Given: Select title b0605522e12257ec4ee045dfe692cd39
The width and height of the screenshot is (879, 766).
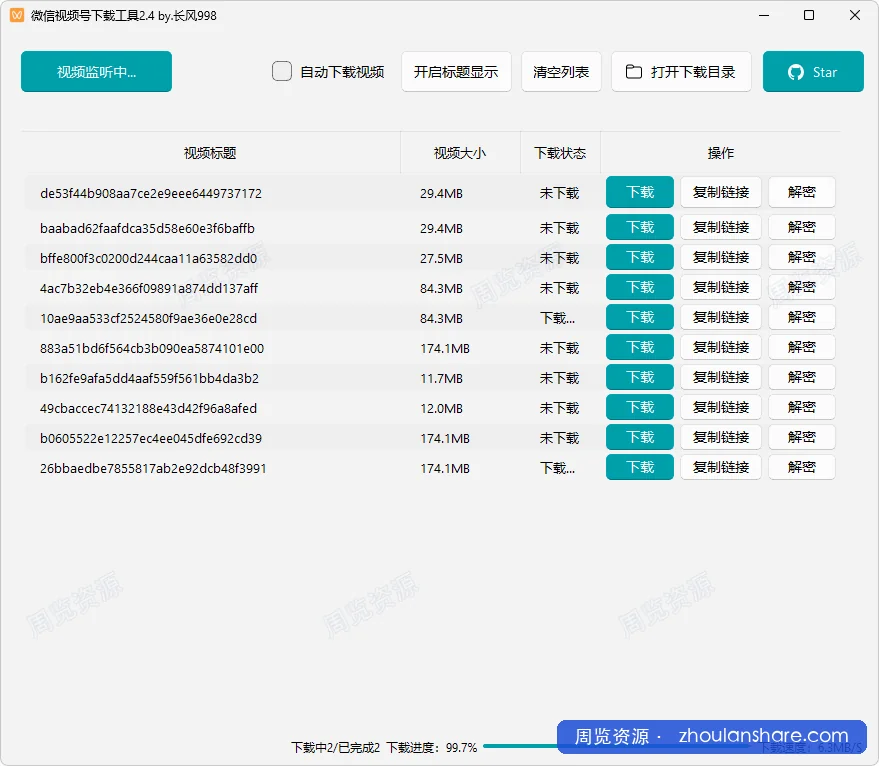Looking at the screenshot, I should click(x=151, y=439).
